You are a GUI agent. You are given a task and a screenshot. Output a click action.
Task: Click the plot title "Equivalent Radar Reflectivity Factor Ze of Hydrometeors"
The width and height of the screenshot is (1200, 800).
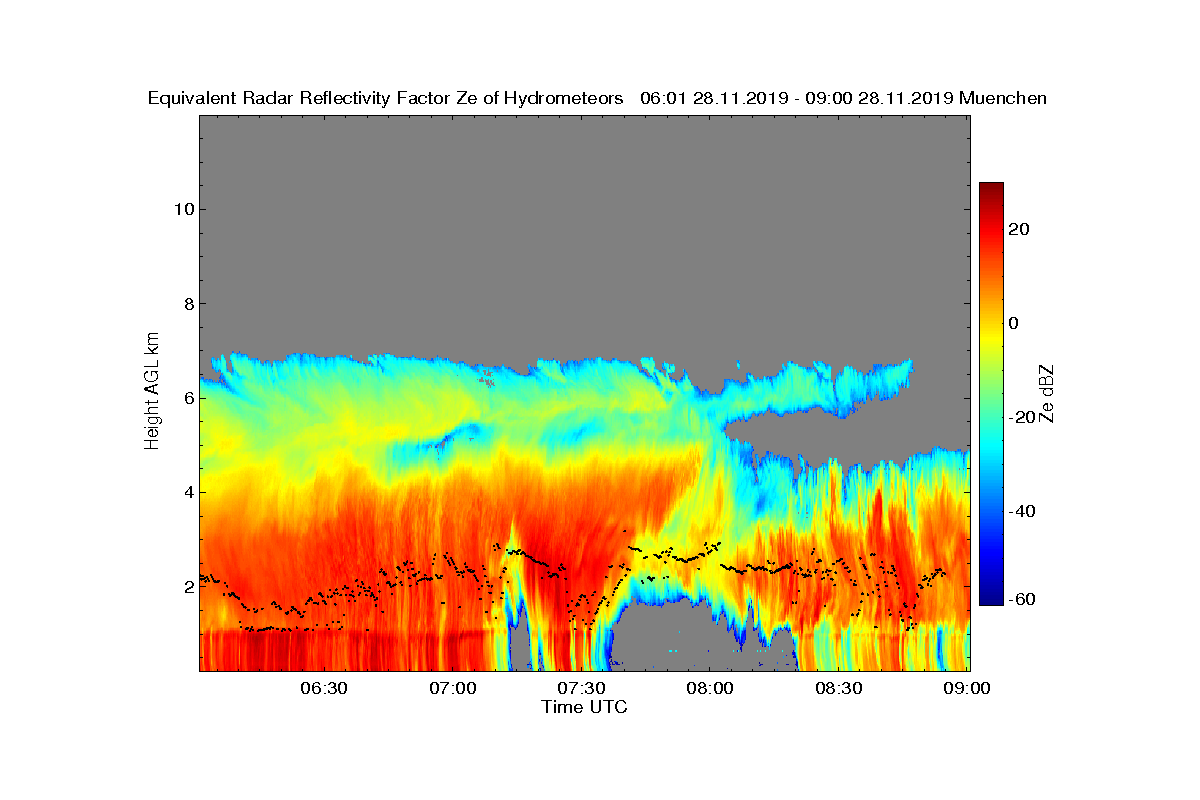point(386,98)
